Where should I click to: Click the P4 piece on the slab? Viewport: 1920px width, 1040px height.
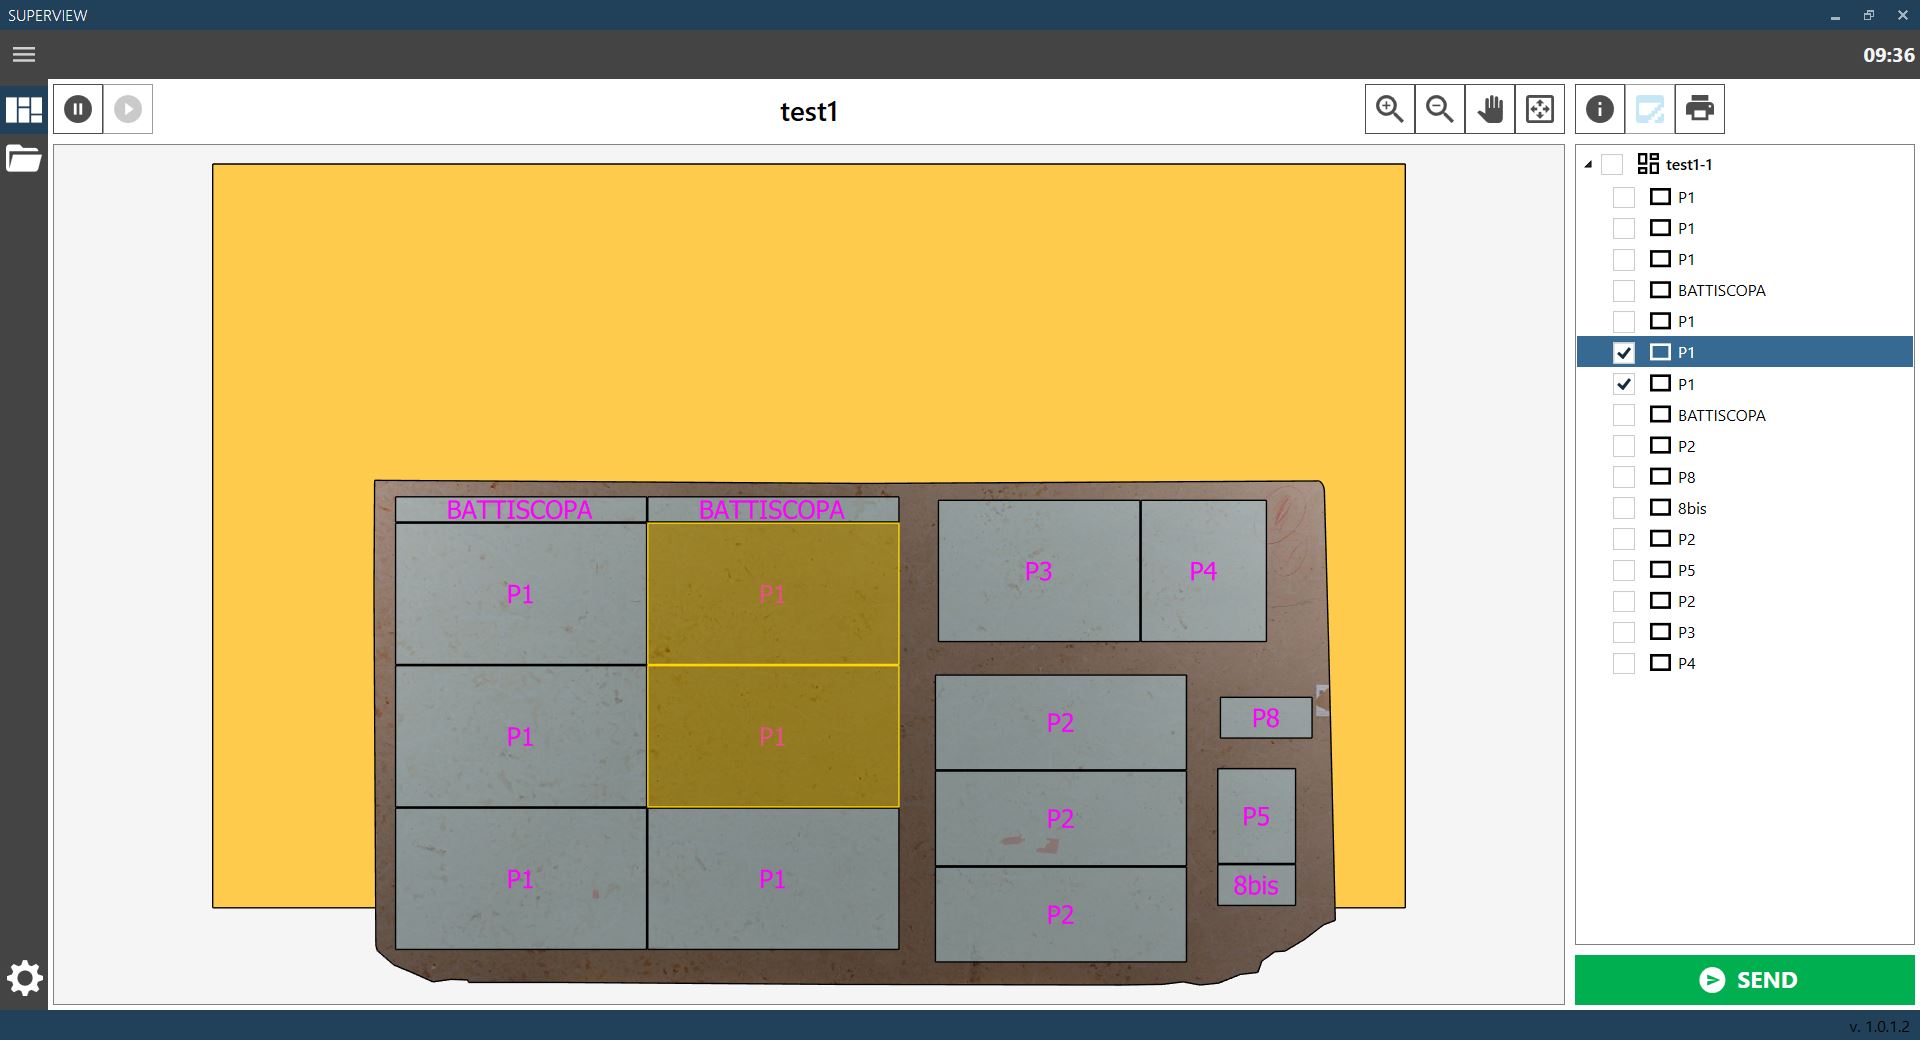(x=1203, y=571)
